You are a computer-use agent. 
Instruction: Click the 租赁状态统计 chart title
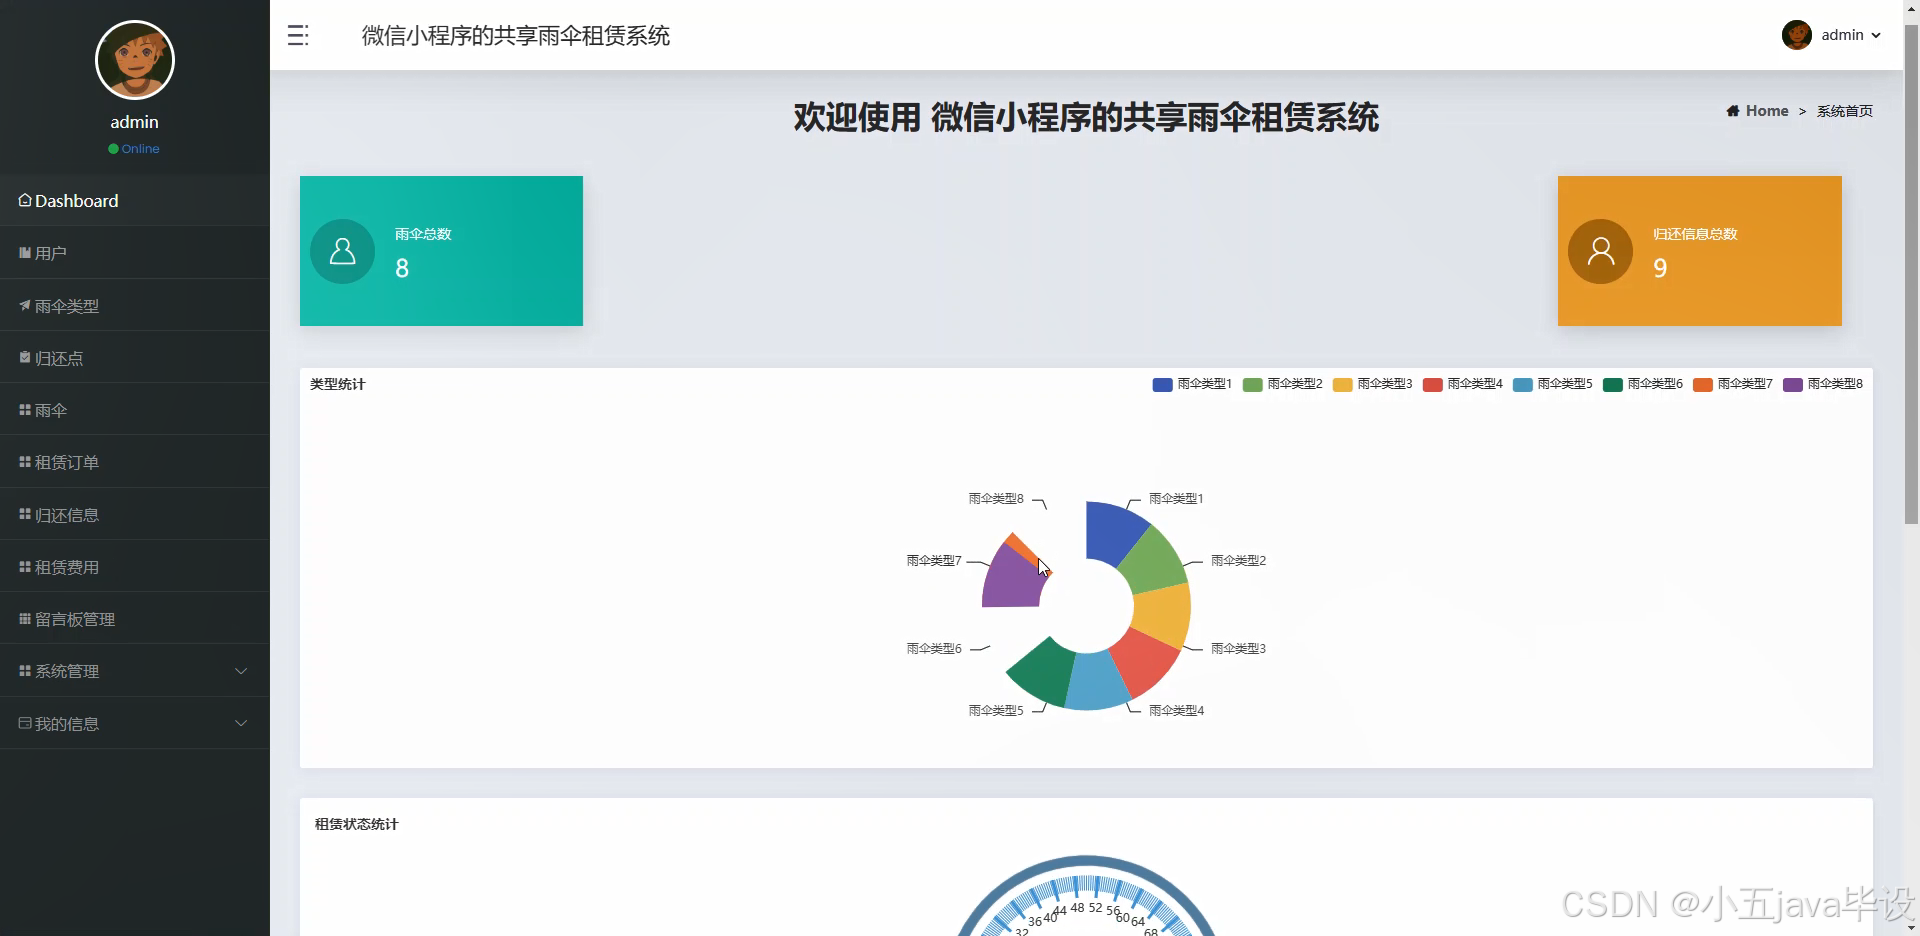[x=356, y=824]
